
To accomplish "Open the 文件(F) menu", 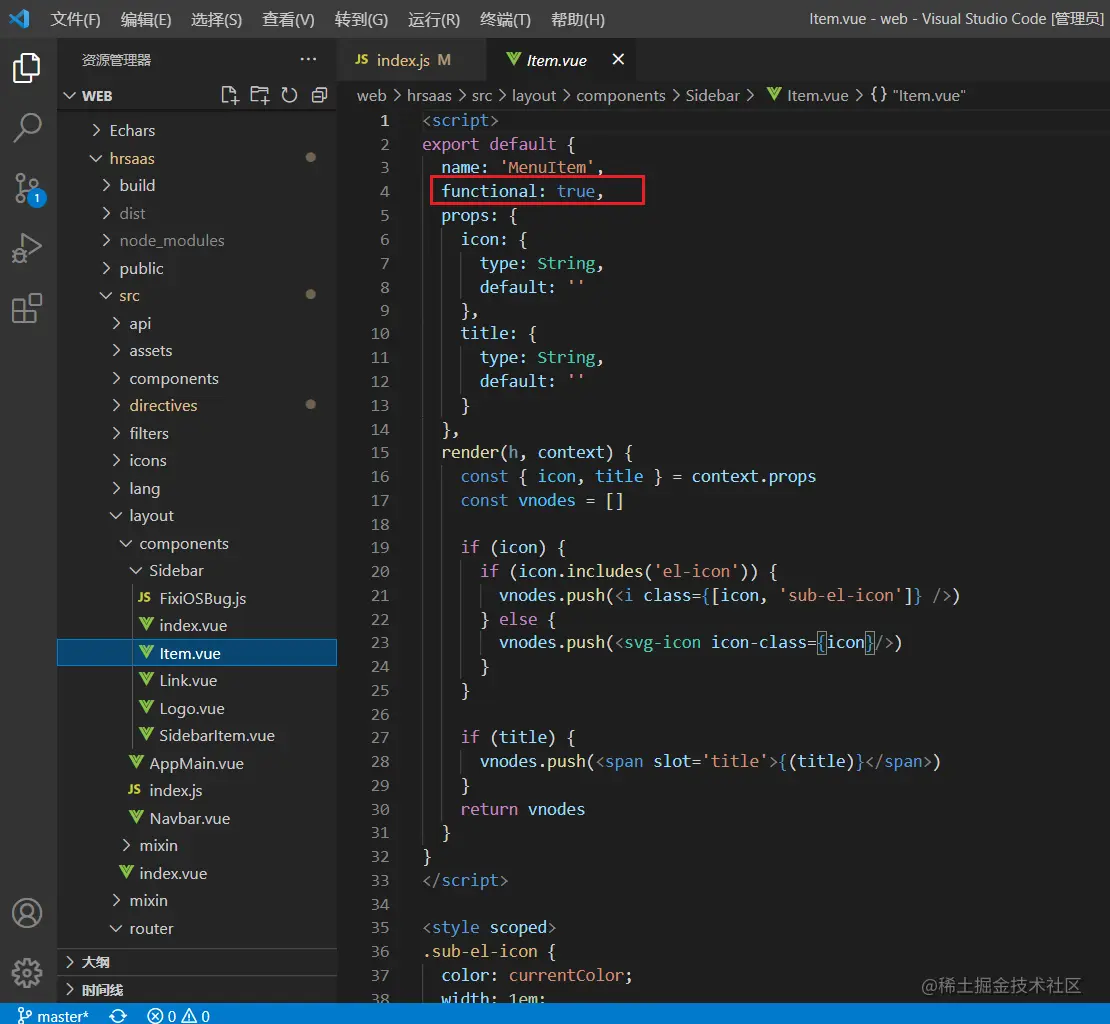I will coord(76,19).
